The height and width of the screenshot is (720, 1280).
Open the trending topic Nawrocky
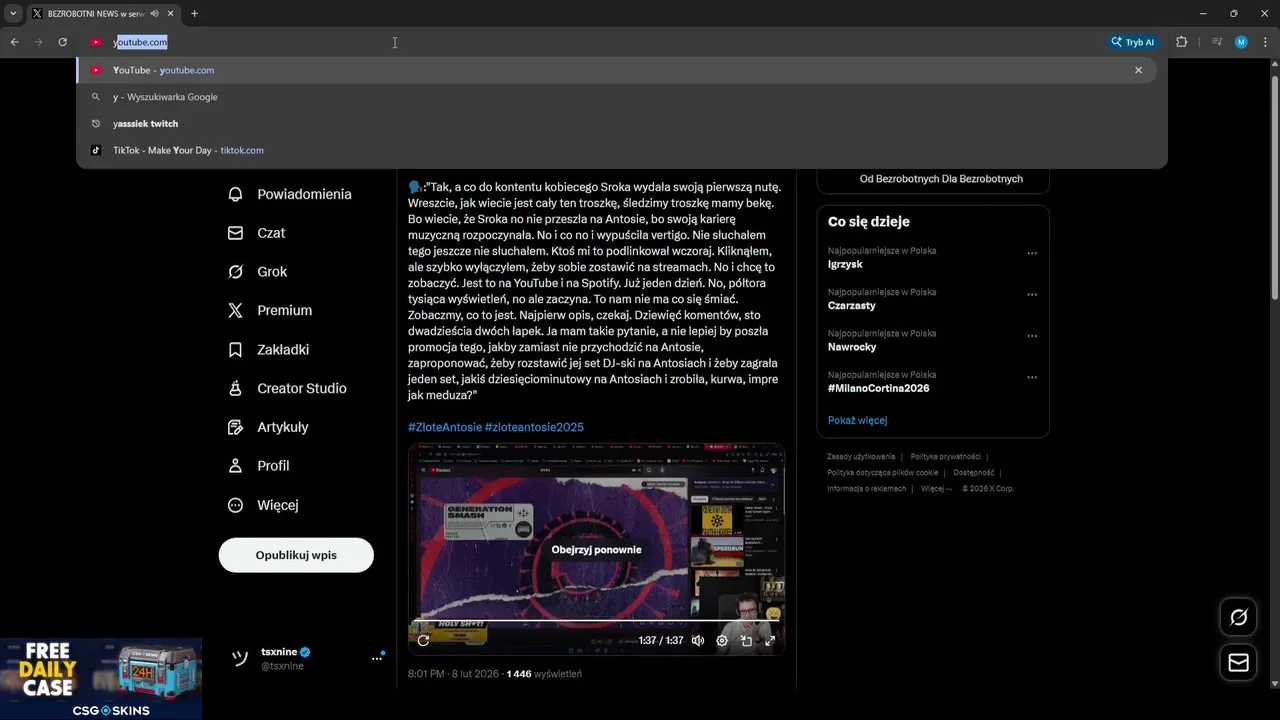point(852,347)
